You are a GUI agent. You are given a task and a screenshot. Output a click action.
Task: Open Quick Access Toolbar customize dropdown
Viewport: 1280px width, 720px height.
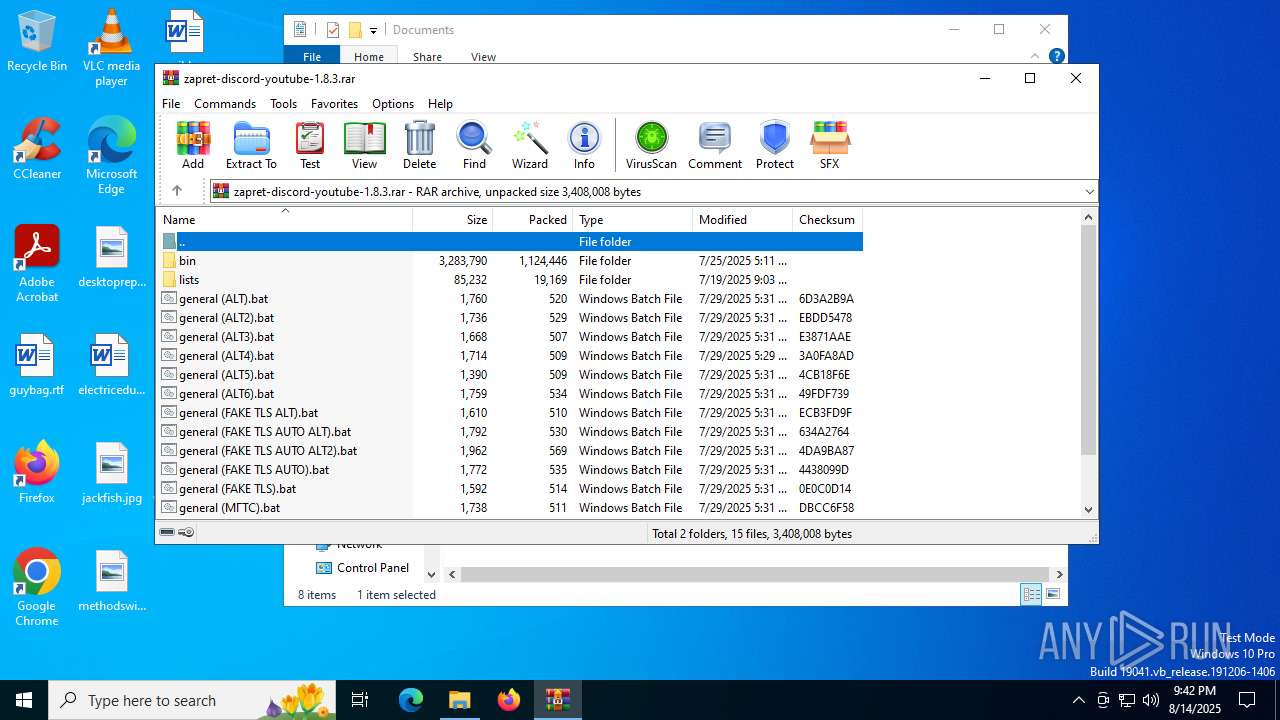pyautogui.click(x=373, y=30)
